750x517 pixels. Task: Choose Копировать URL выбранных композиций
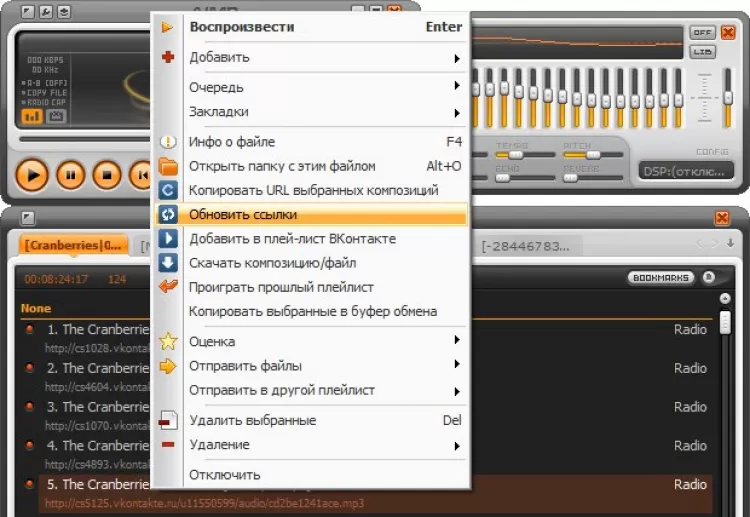click(311, 190)
